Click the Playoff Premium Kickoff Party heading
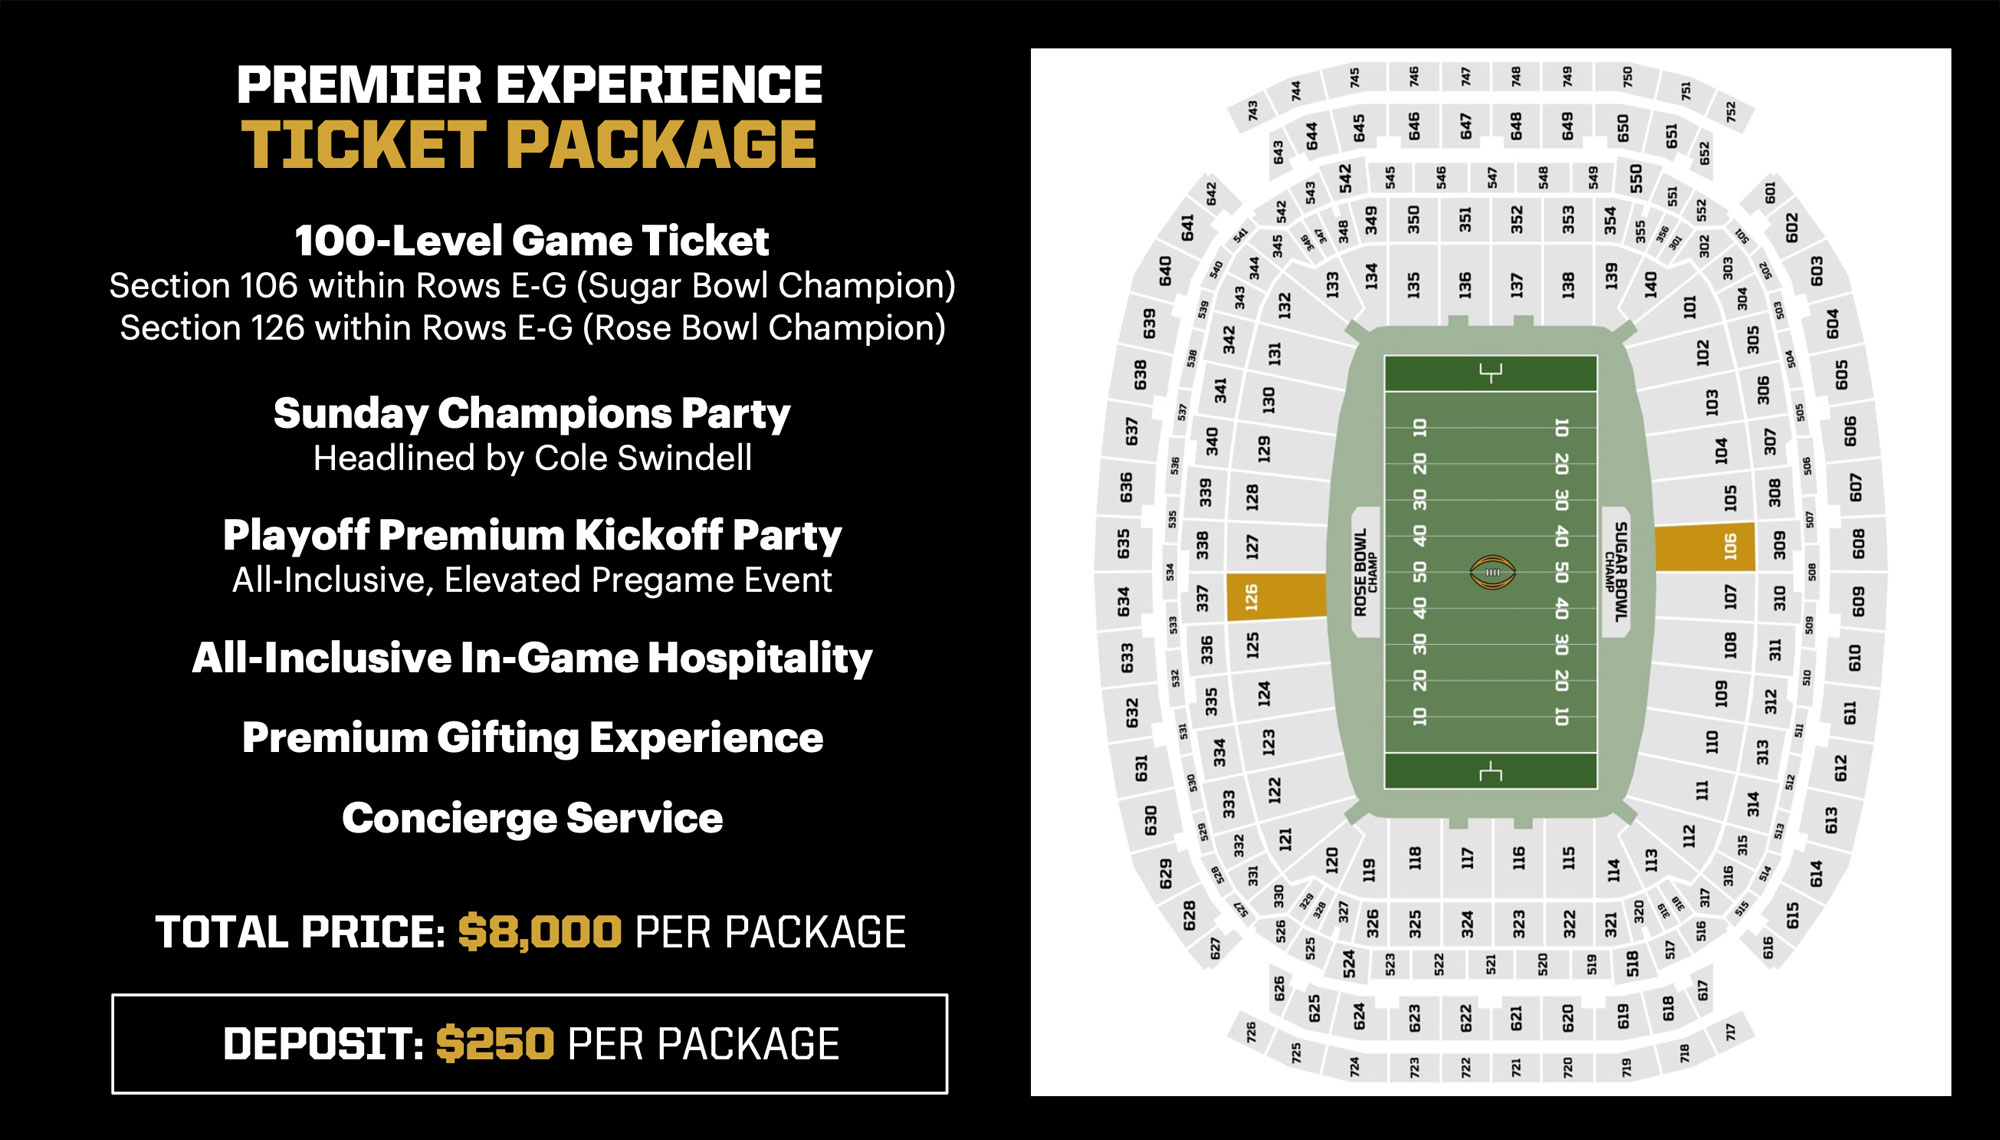2000x1140 pixels. pos(532,535)
